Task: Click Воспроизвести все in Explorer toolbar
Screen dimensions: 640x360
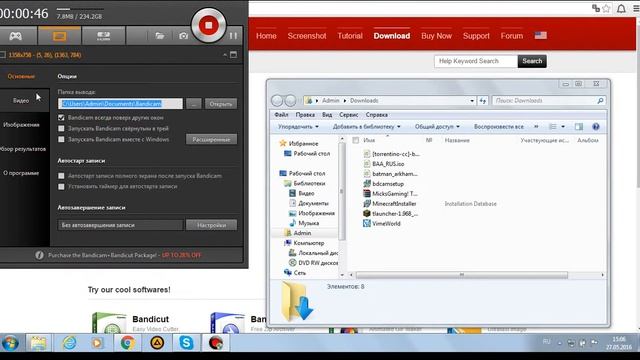Action: click(499, 127)
